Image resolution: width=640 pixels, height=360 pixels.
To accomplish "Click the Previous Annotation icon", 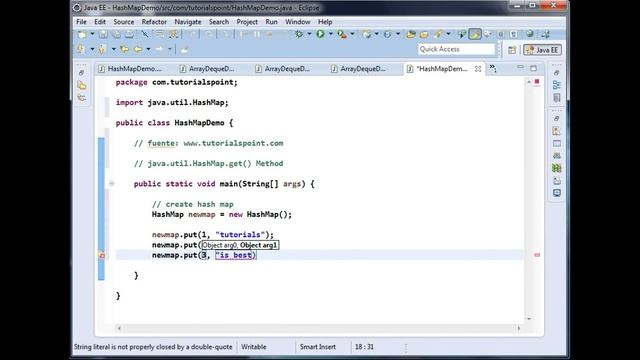I will [x=102, y=49].
